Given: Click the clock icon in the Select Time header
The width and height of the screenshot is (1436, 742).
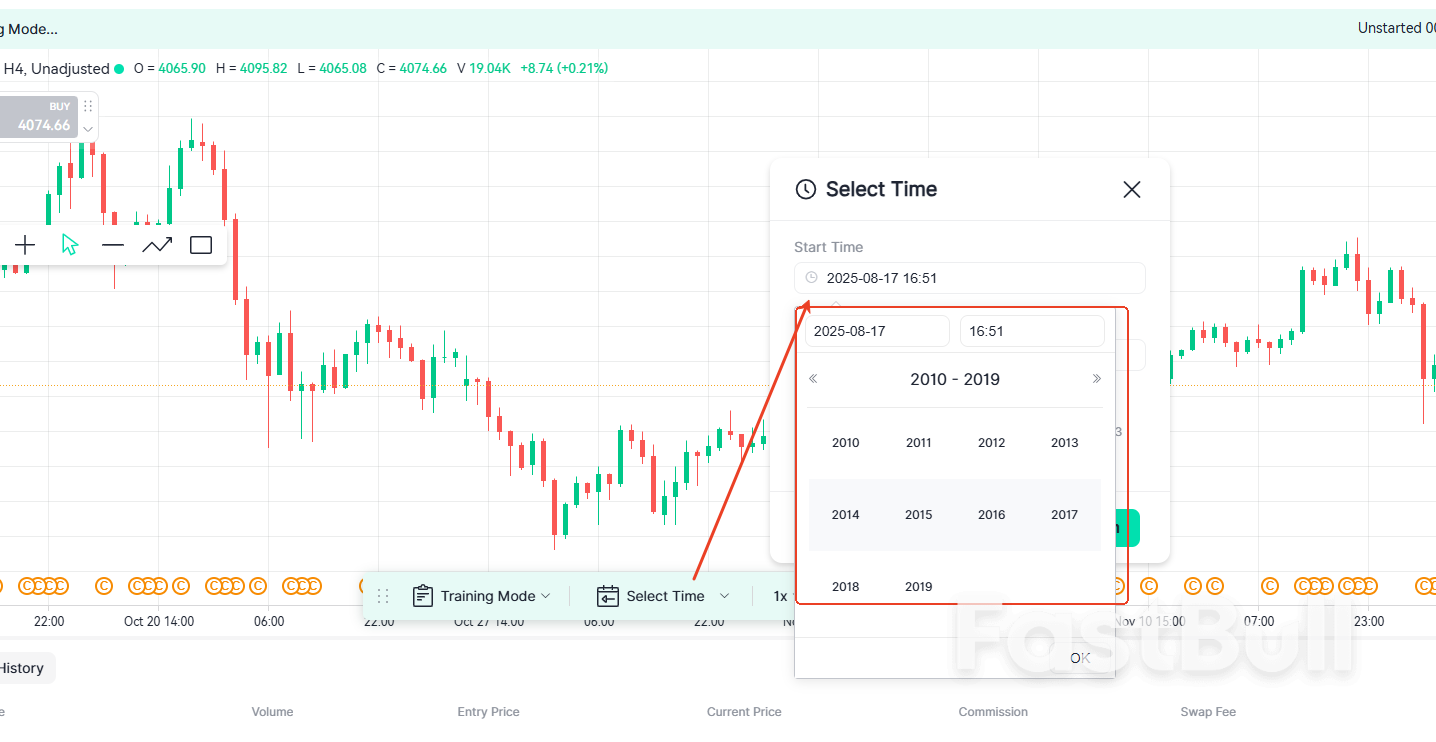Looking at the screenshot, I should pos(805,189).
